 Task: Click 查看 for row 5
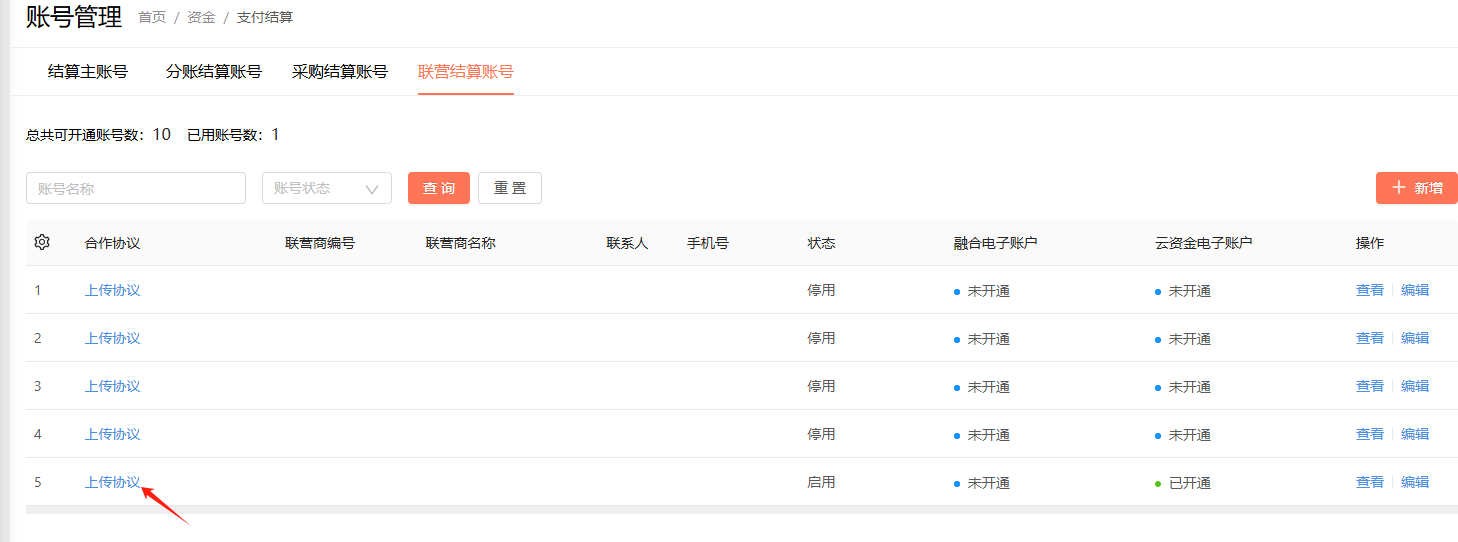(x=1370, y=482)
